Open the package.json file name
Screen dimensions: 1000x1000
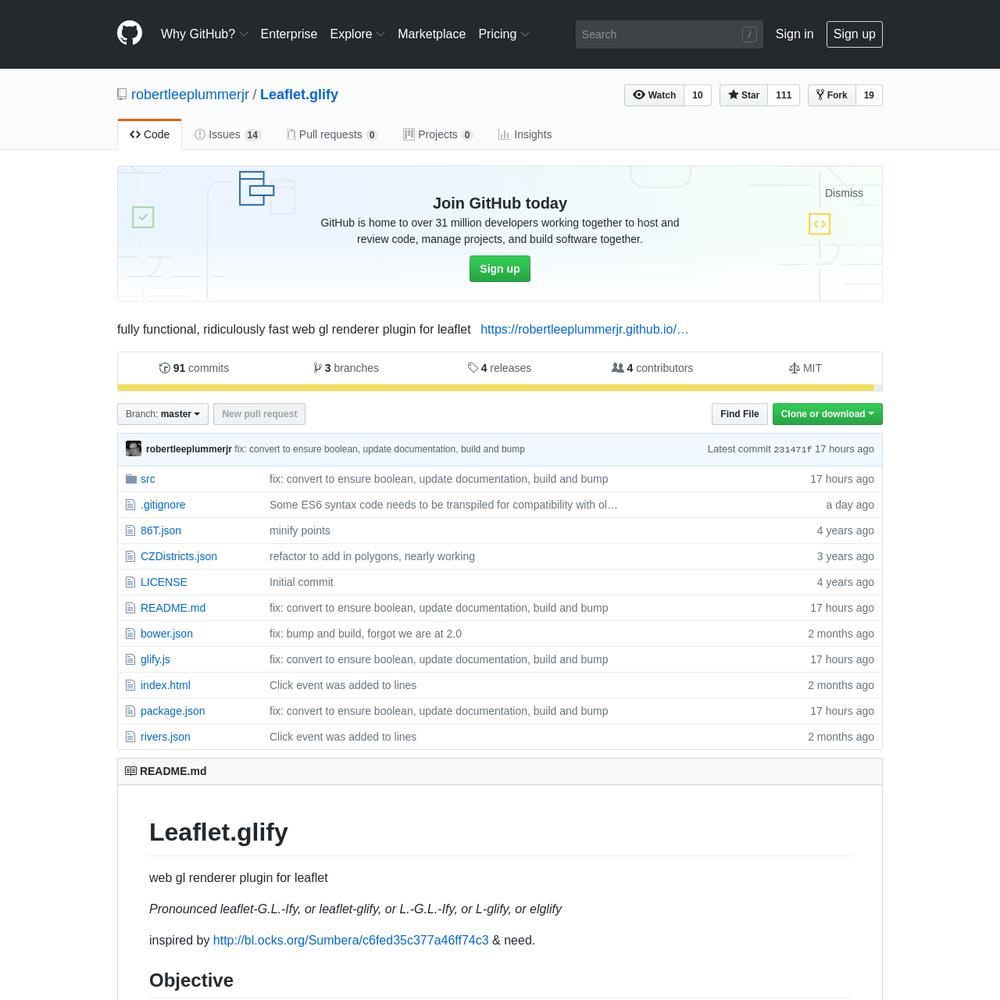172,711
